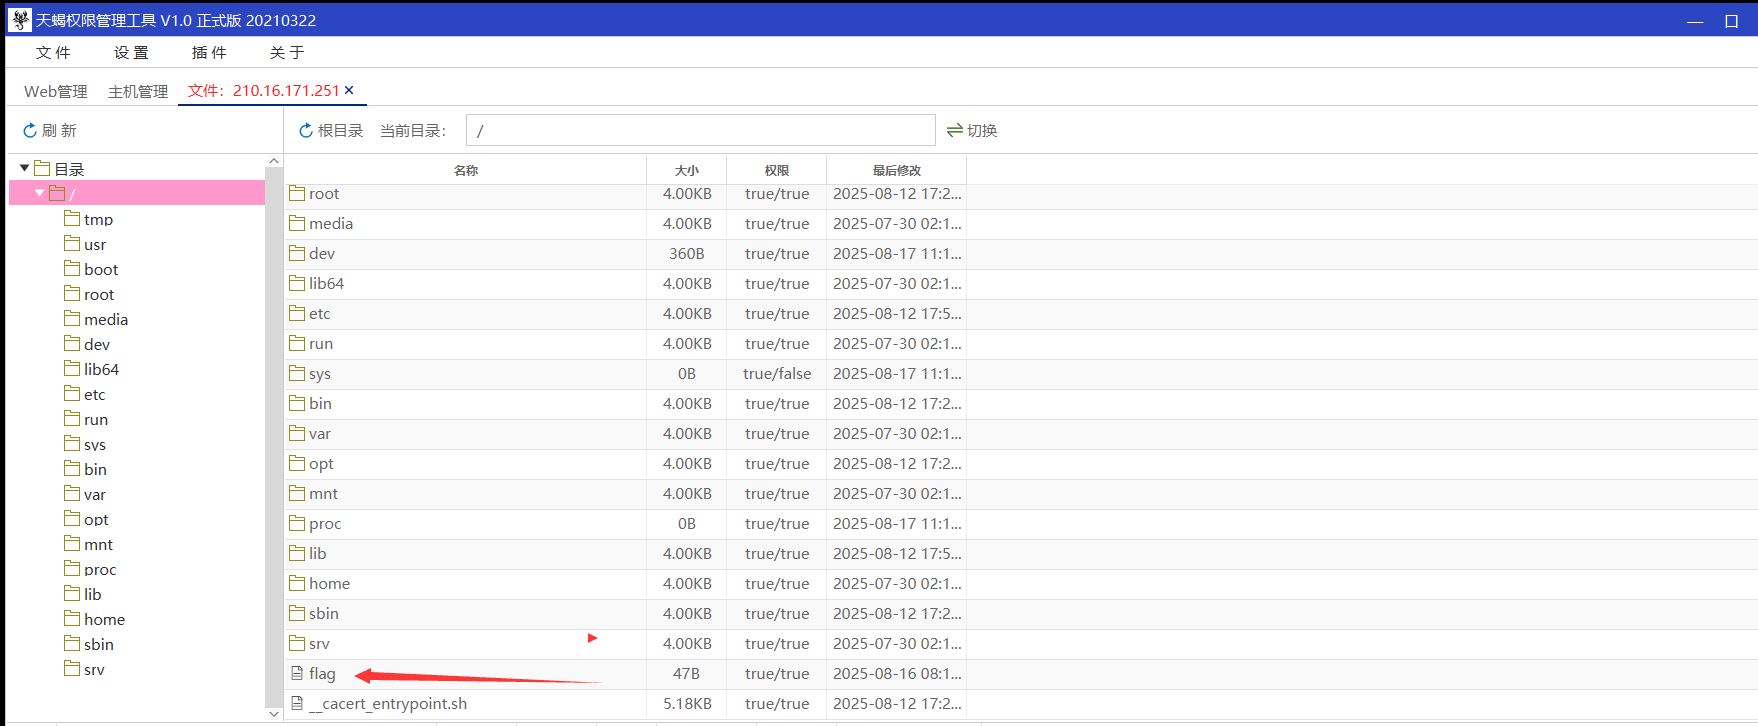
Task: Click root folder icon in file list
Action: [297, 193]
